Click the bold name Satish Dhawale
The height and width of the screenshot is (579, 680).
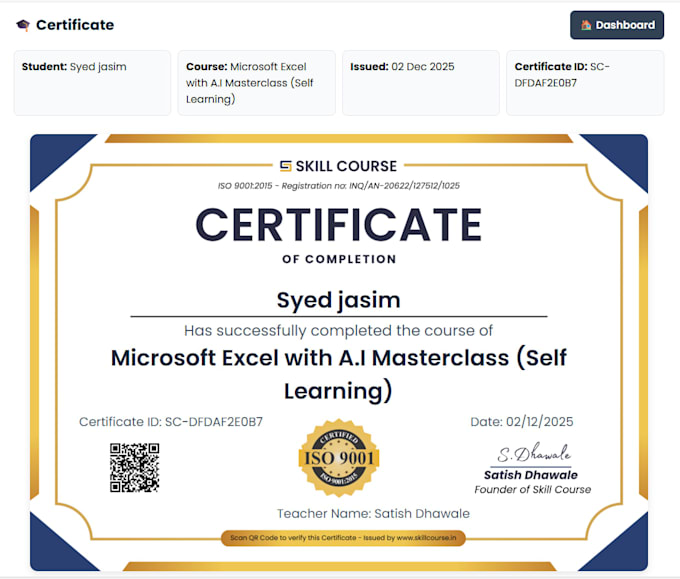531,475
